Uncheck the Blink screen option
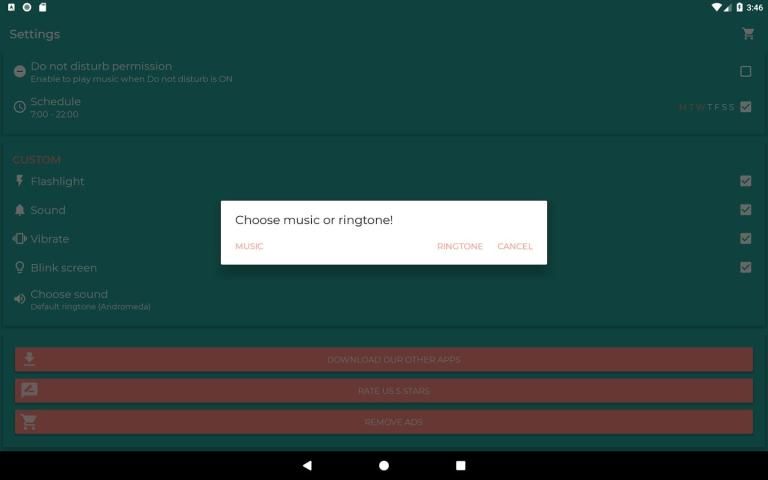This screenshot has width=768, height=480. click(745, 267)
